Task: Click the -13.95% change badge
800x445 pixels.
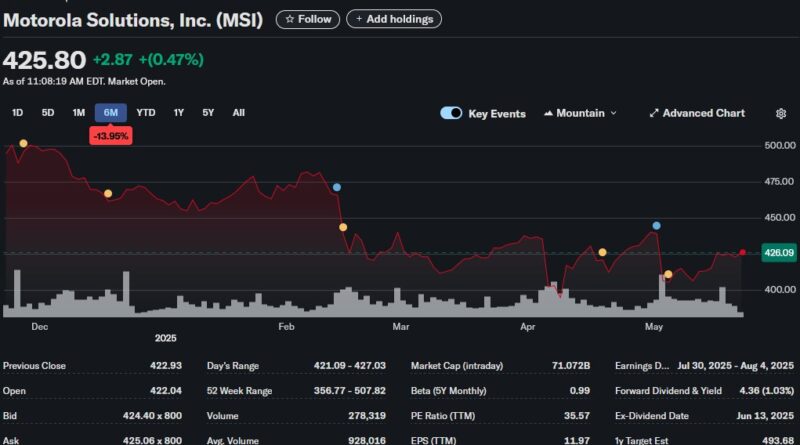Action: point(111,136)
